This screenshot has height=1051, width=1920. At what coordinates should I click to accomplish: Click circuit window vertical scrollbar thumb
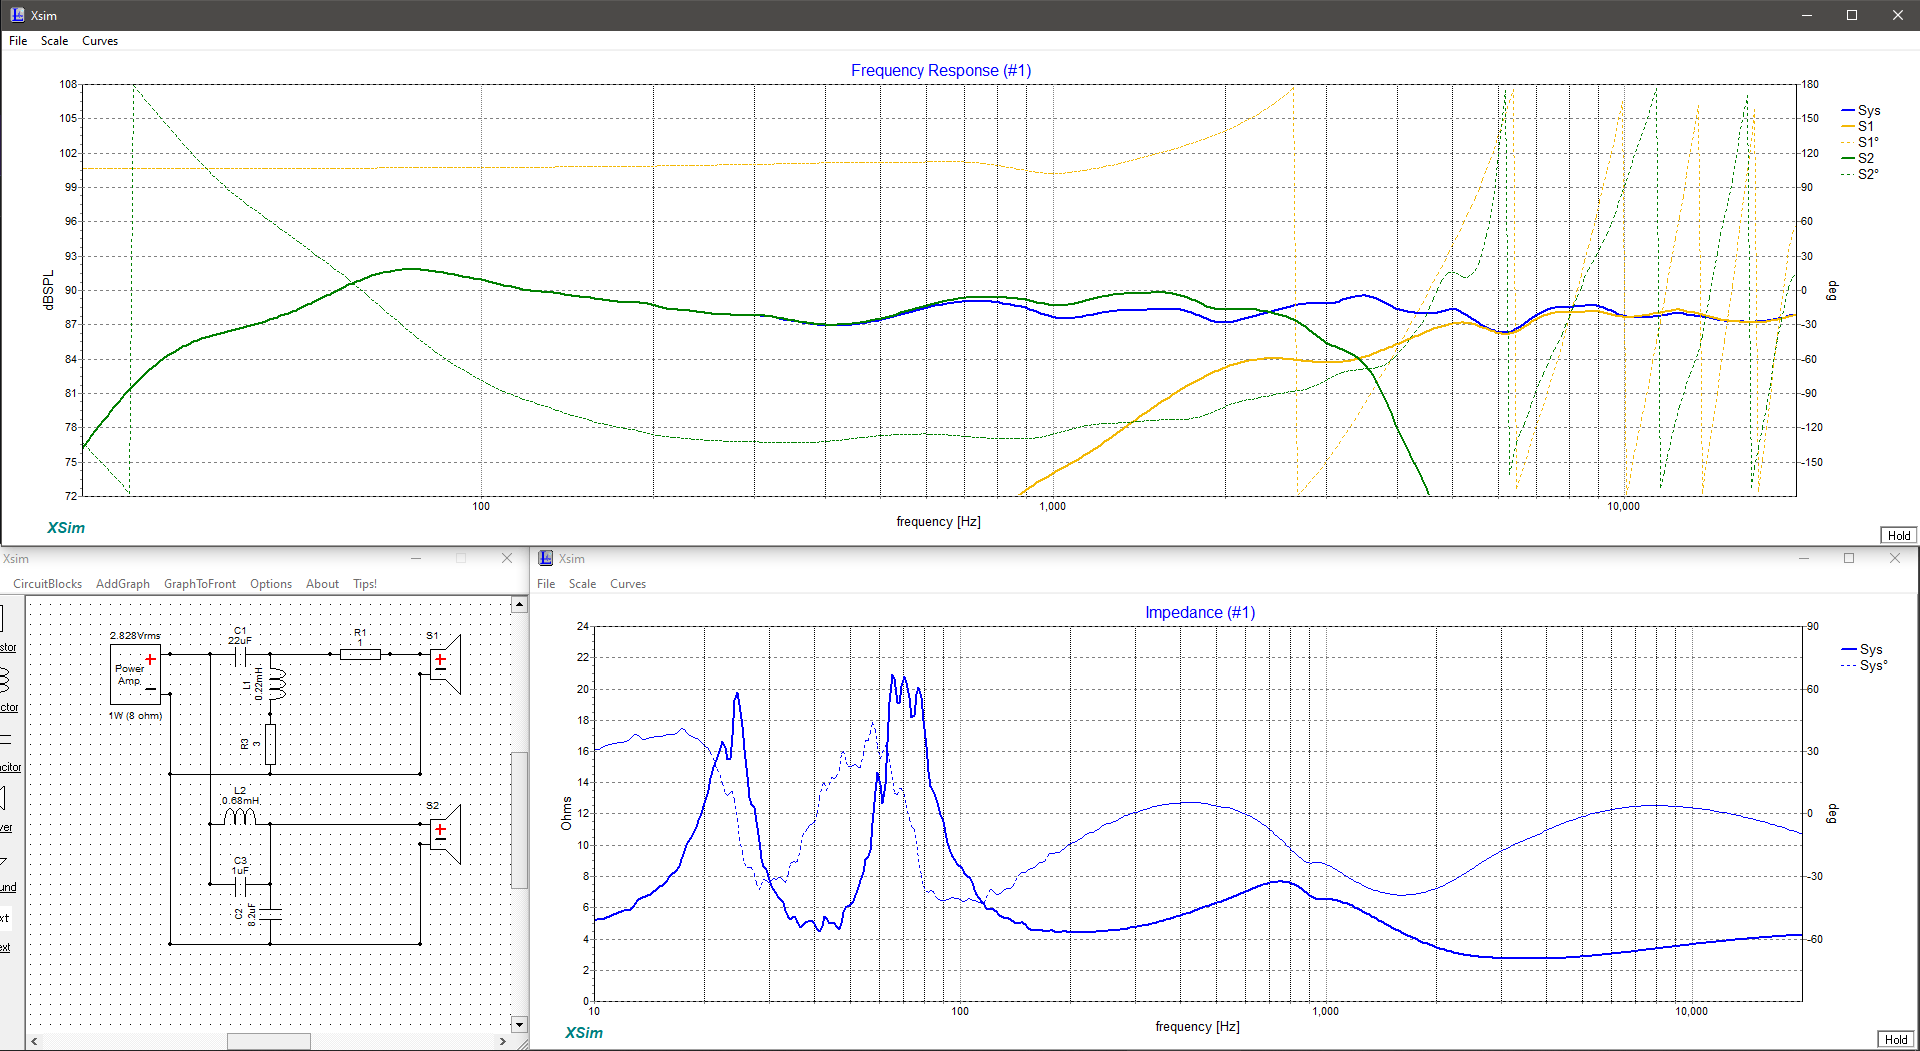point(519,820)
